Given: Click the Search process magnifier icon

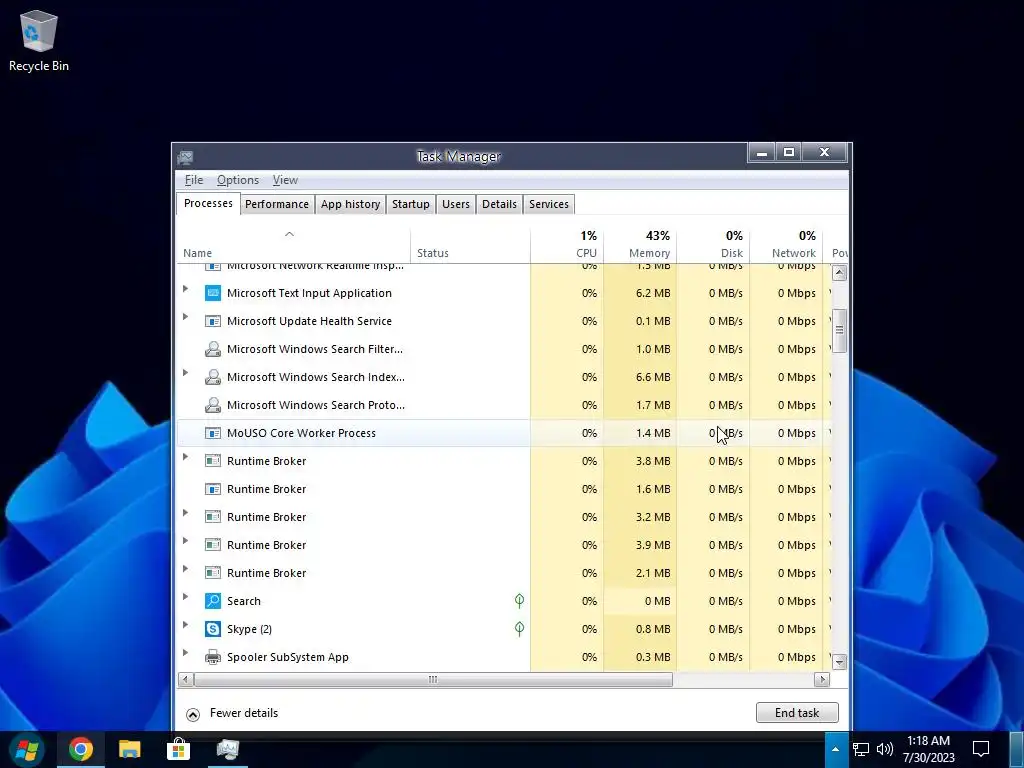Looking at the screenshot, I should click(213, 601).
